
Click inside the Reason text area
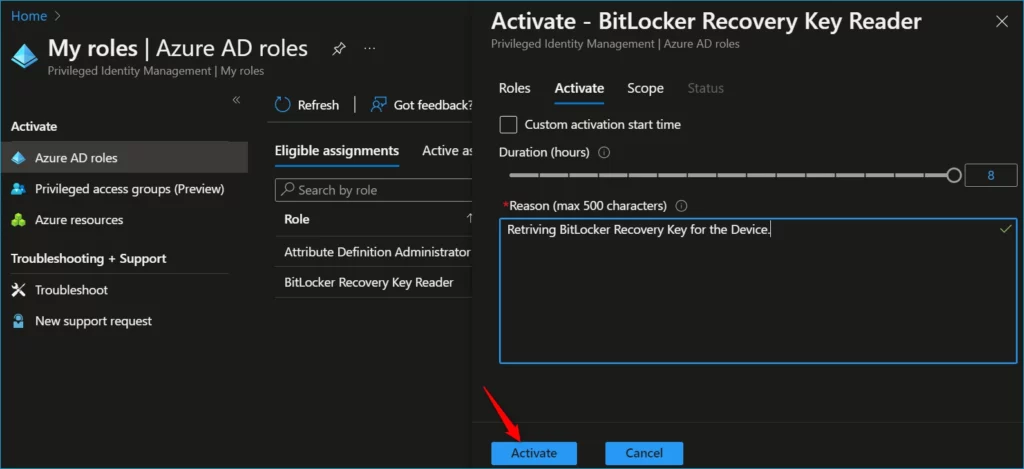click(x=758, y=291)
